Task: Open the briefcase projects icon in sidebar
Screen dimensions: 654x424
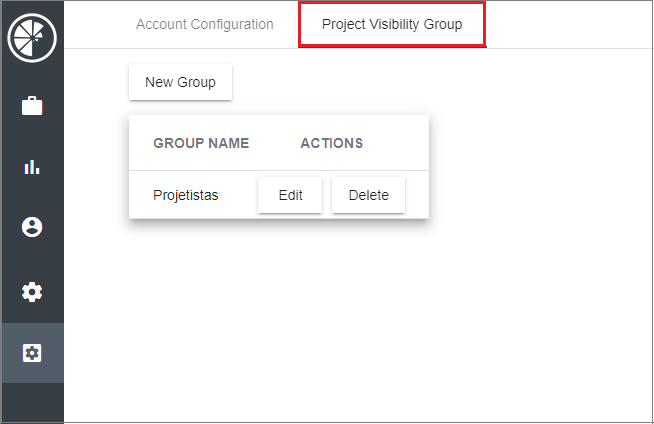Action: (x=32, y=106)
